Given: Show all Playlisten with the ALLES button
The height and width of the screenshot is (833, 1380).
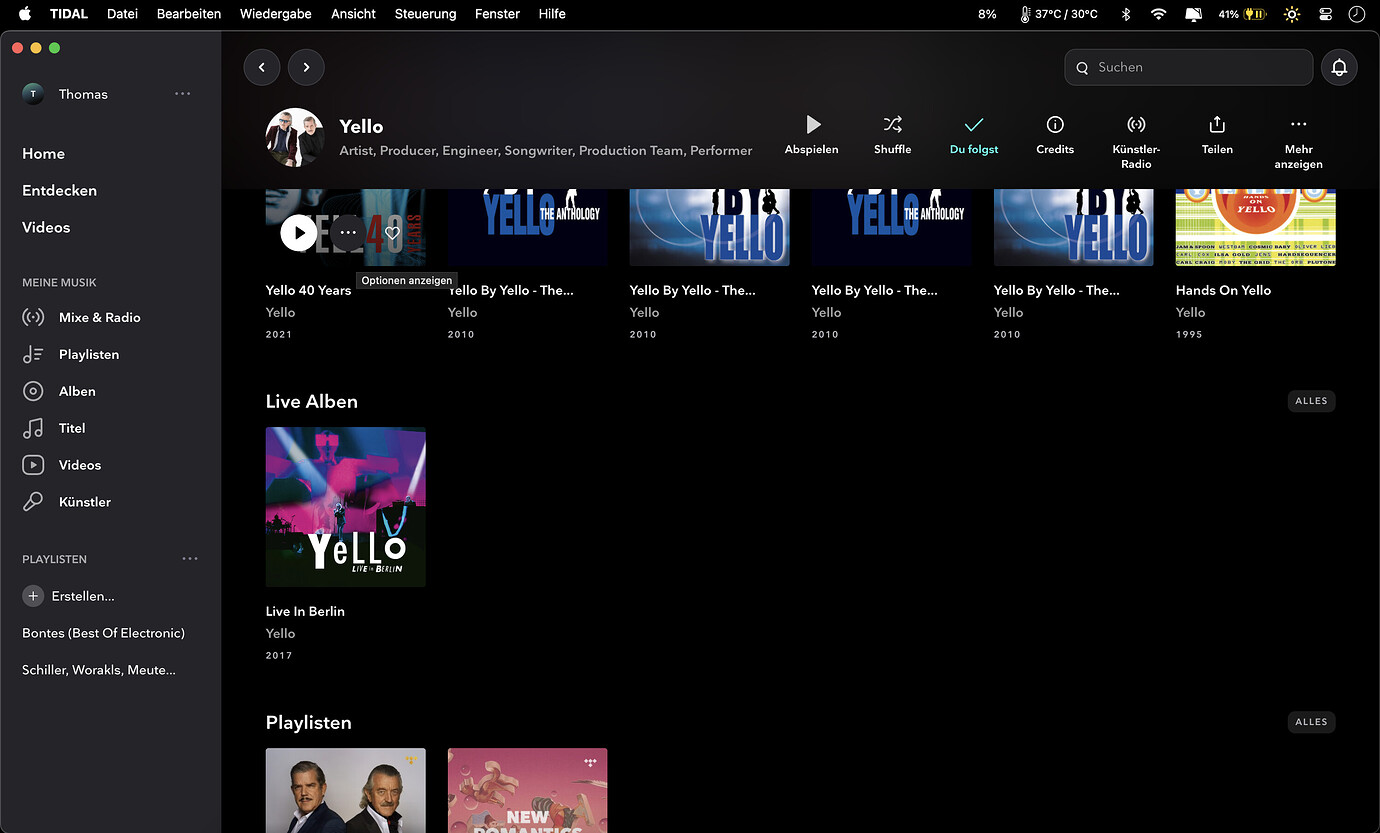Looking at the screenshot, I should tap(1311, 722).
